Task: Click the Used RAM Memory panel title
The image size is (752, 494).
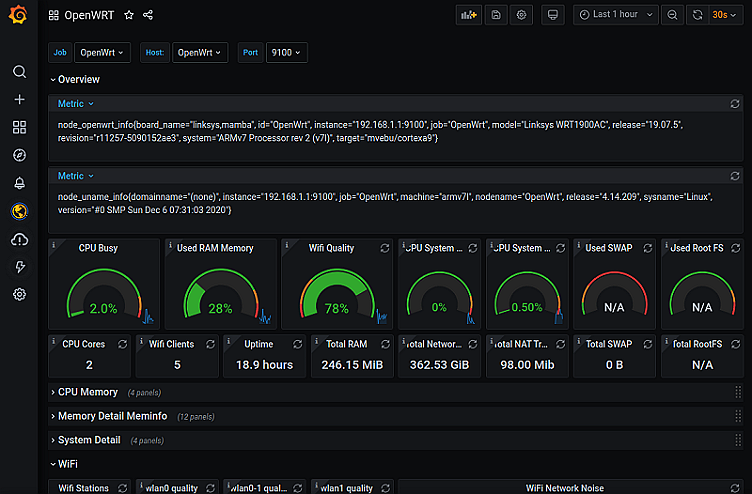Action: tap(215, 248)
